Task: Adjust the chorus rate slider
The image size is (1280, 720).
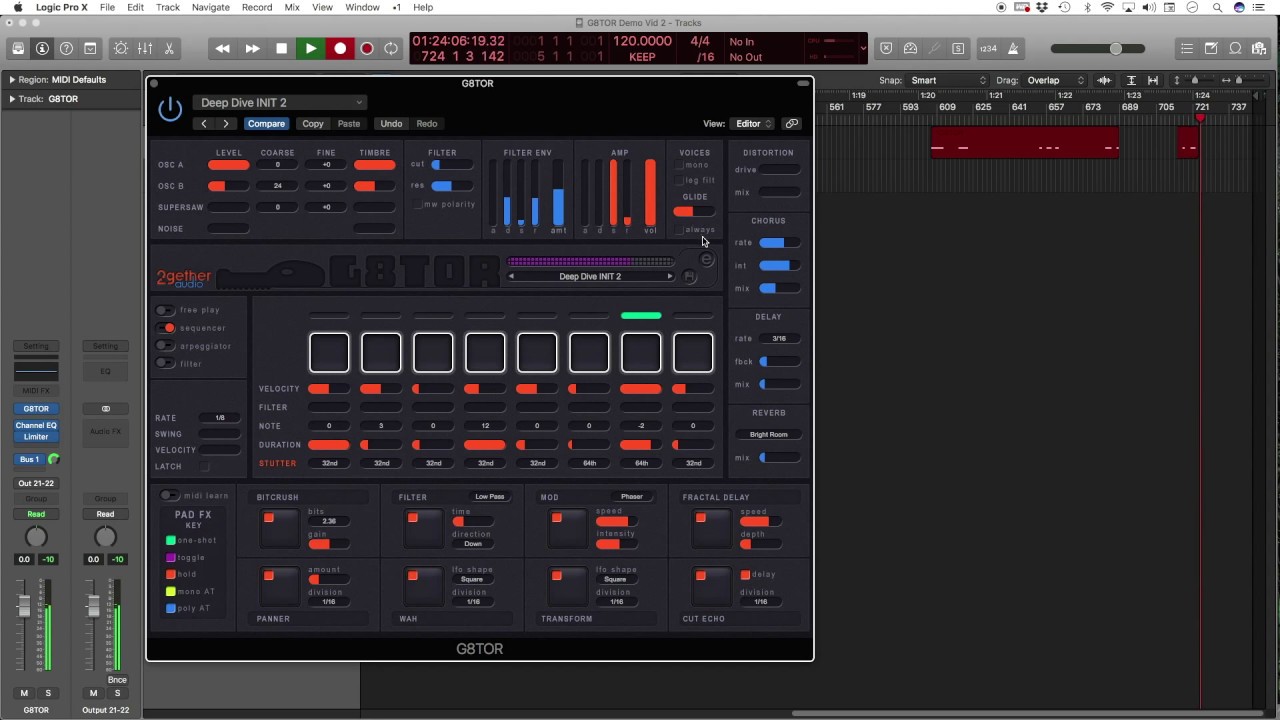Action: pyautogui.click(x=779, y=243)
